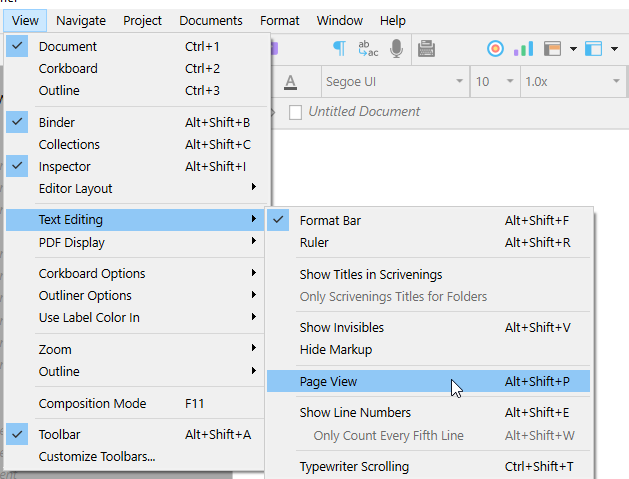The image size is (629, 479).
Task: Open dropdown arrow beside Quick Reference icon
Action: pos(573,49)
